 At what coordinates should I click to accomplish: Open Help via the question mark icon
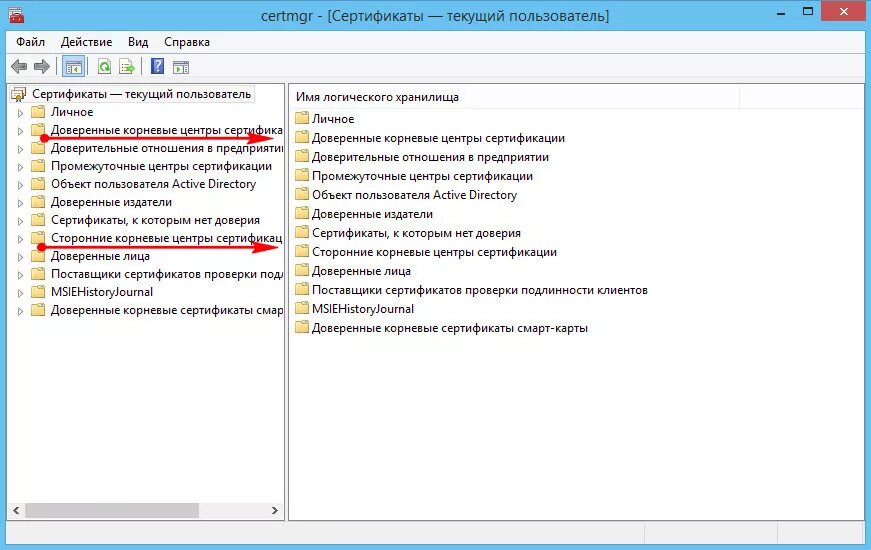tap(158, 67)
